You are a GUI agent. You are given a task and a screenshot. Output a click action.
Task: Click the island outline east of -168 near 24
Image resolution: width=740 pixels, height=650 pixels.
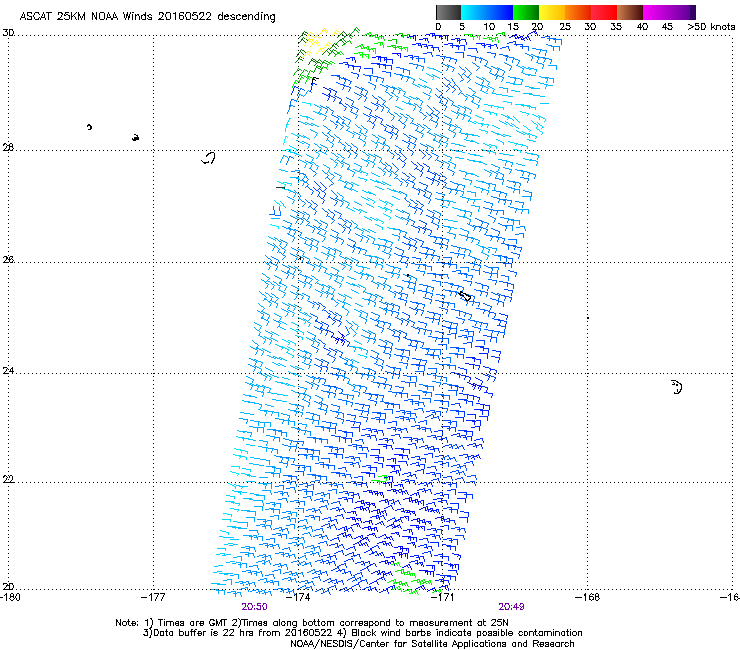click(677, 387)
